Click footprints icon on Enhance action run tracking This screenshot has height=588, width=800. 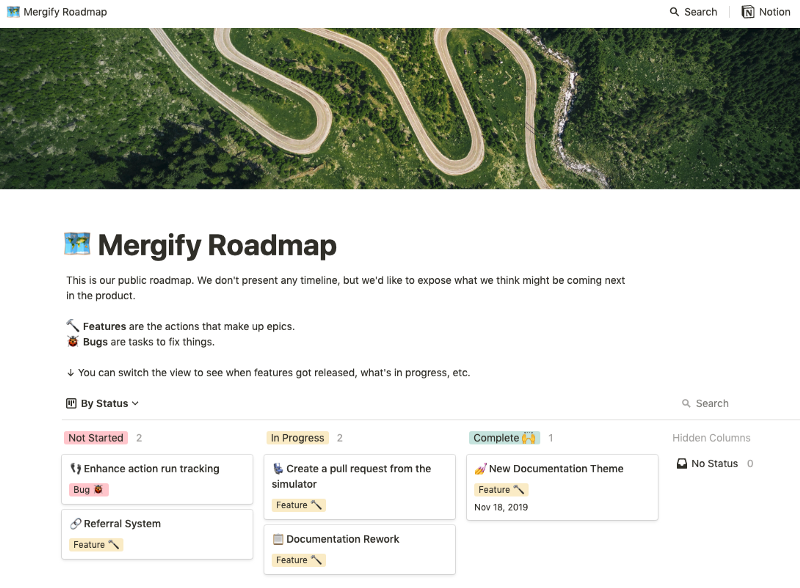point(76,468)
